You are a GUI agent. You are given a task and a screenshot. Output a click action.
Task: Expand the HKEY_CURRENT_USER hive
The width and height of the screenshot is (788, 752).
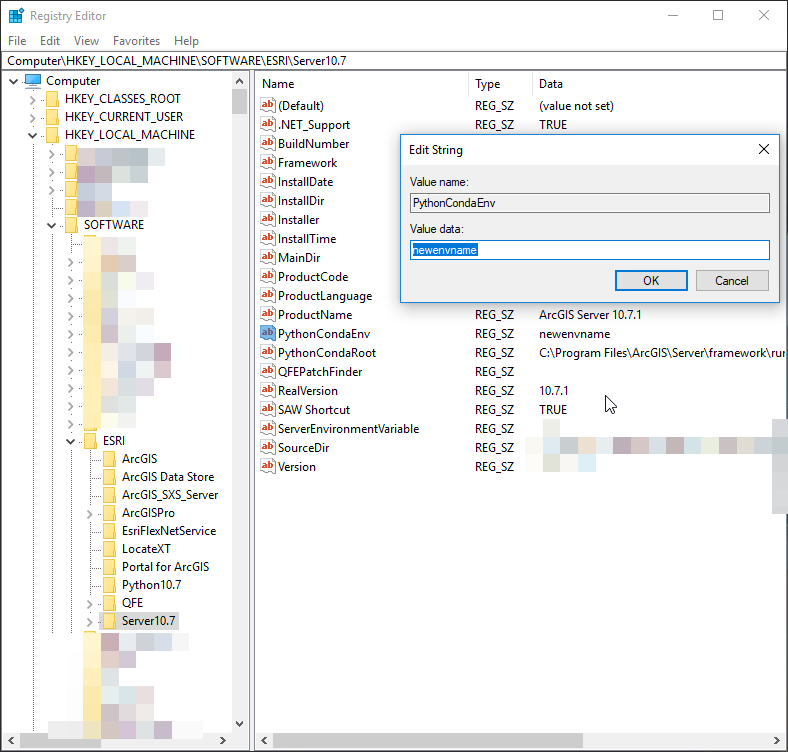pyautogui.click(x=32, y=117)
